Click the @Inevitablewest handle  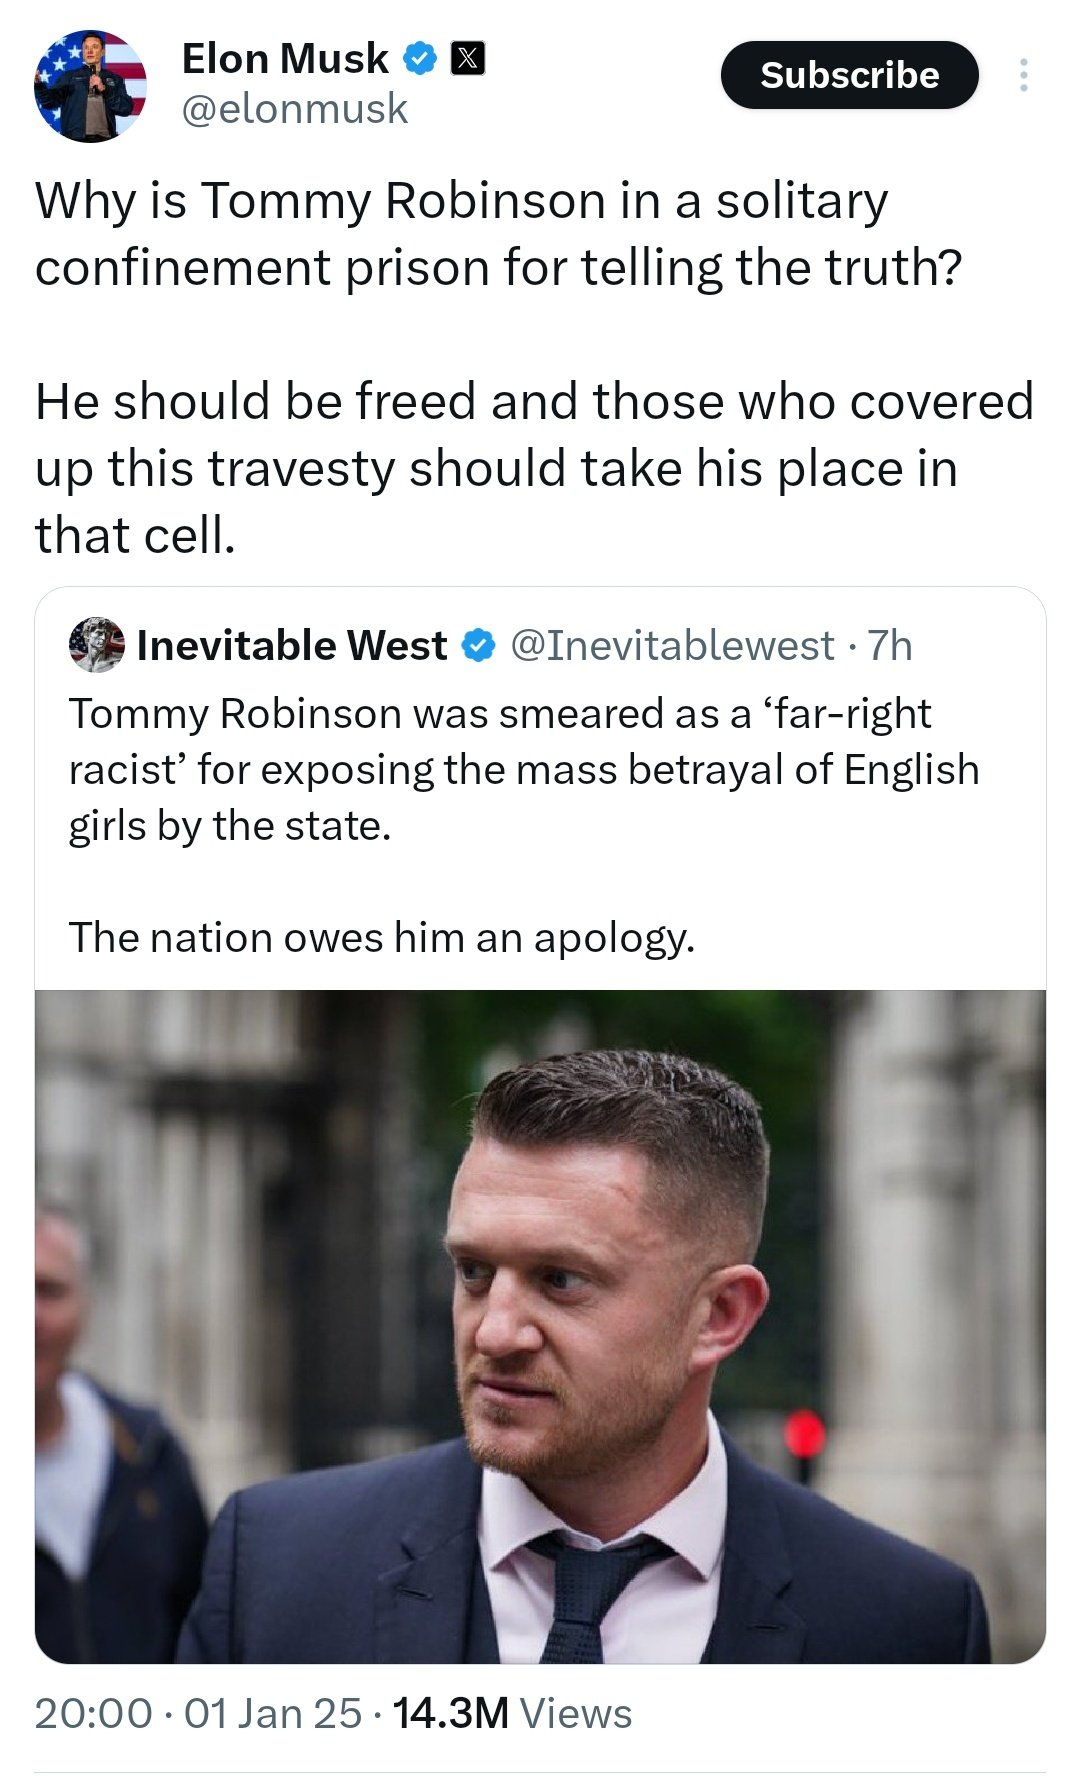672,646
